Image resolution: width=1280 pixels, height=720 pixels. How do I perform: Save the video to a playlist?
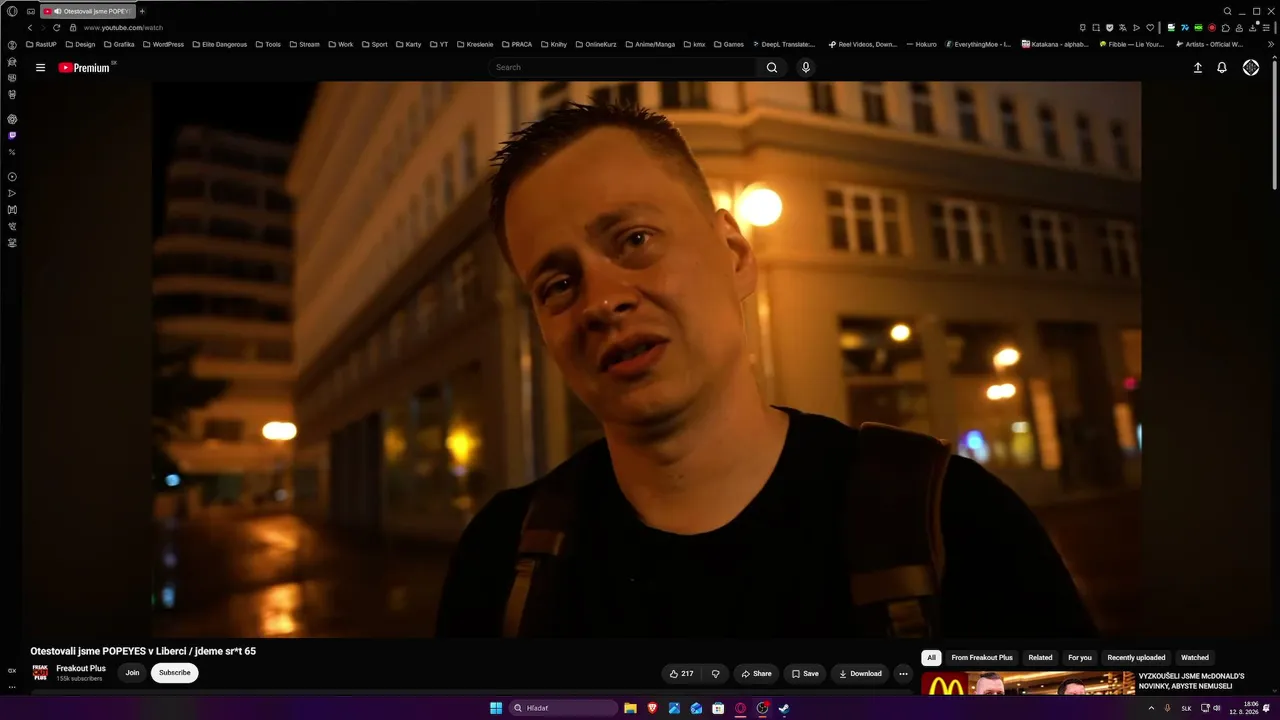tap(805, 674)
